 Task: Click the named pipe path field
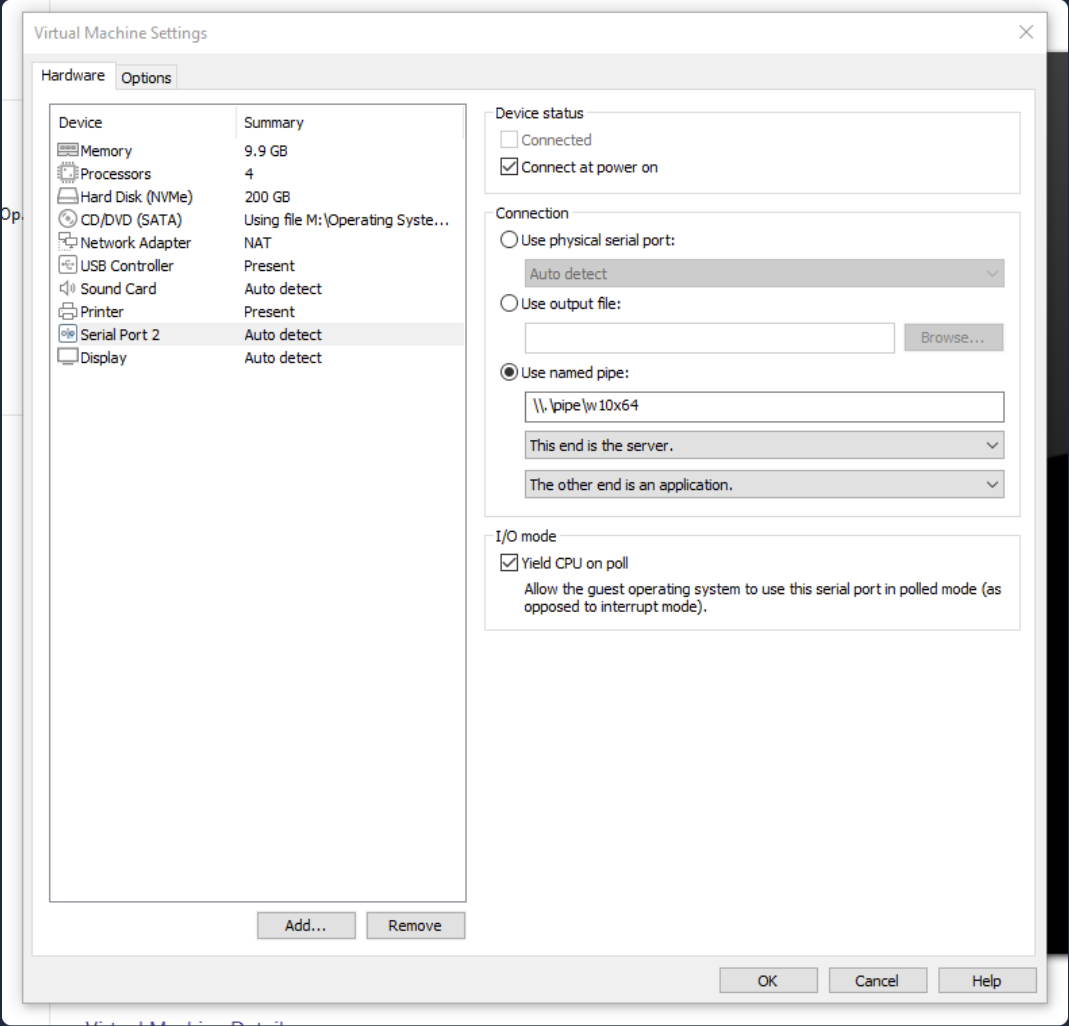click(x=764, y=407)
